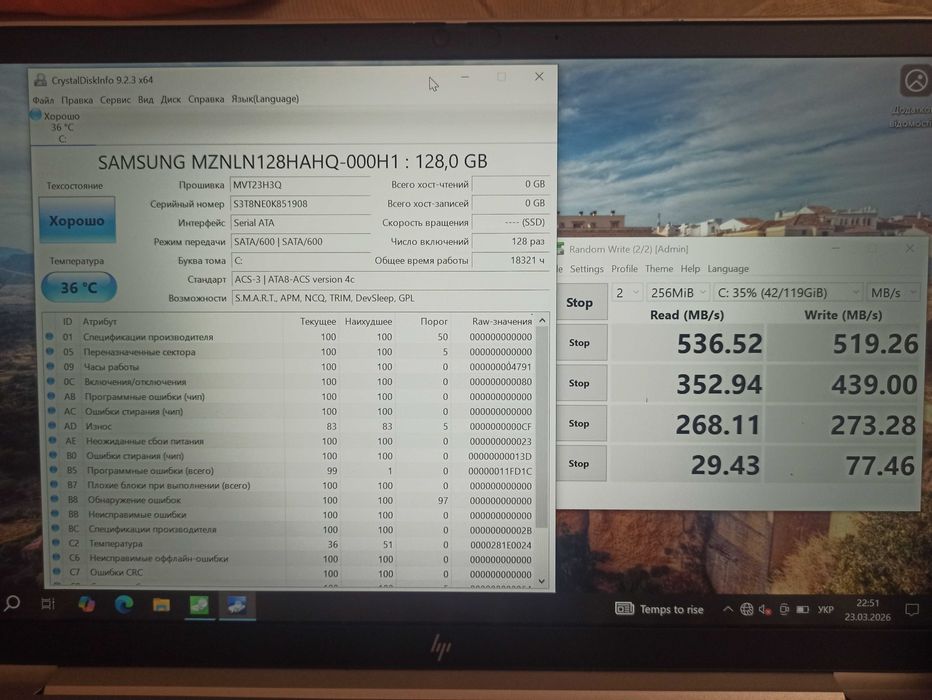932x700 pixels.
Task: Click the 128 раз power-on count field
Action: click(x=509, y=241)
